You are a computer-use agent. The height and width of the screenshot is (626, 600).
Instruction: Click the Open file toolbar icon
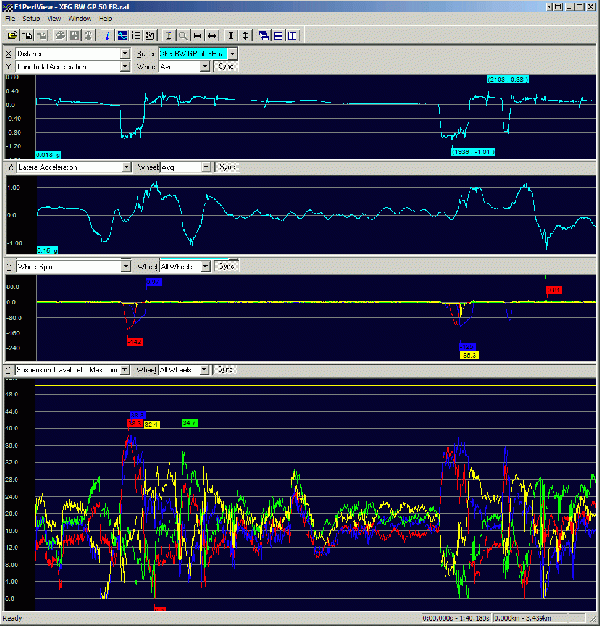click(x=11, y=35)
